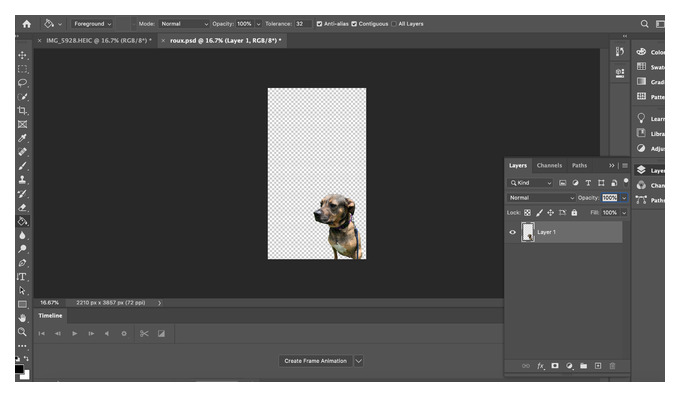Select the Layer 1 thumbnail

[x=528, y=232]
